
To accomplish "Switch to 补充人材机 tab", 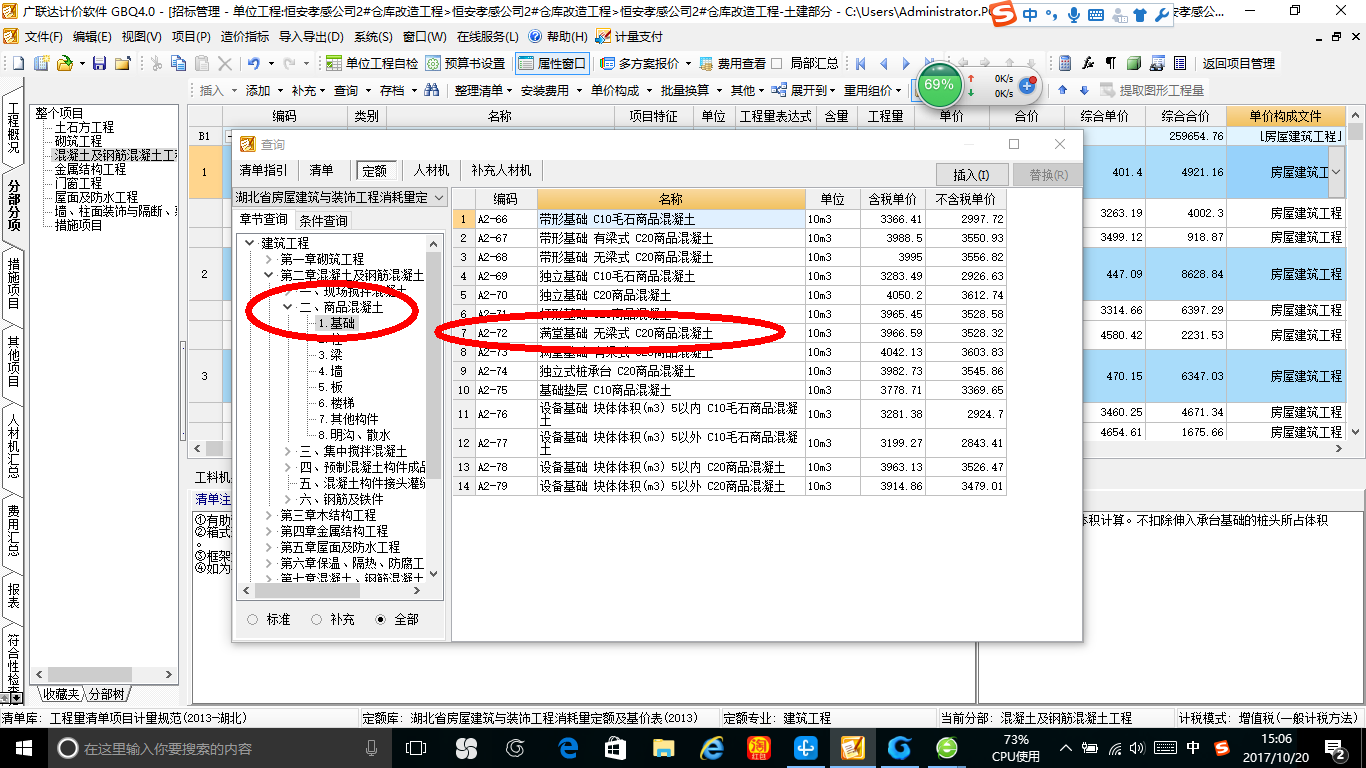I will tap(501, 170).
